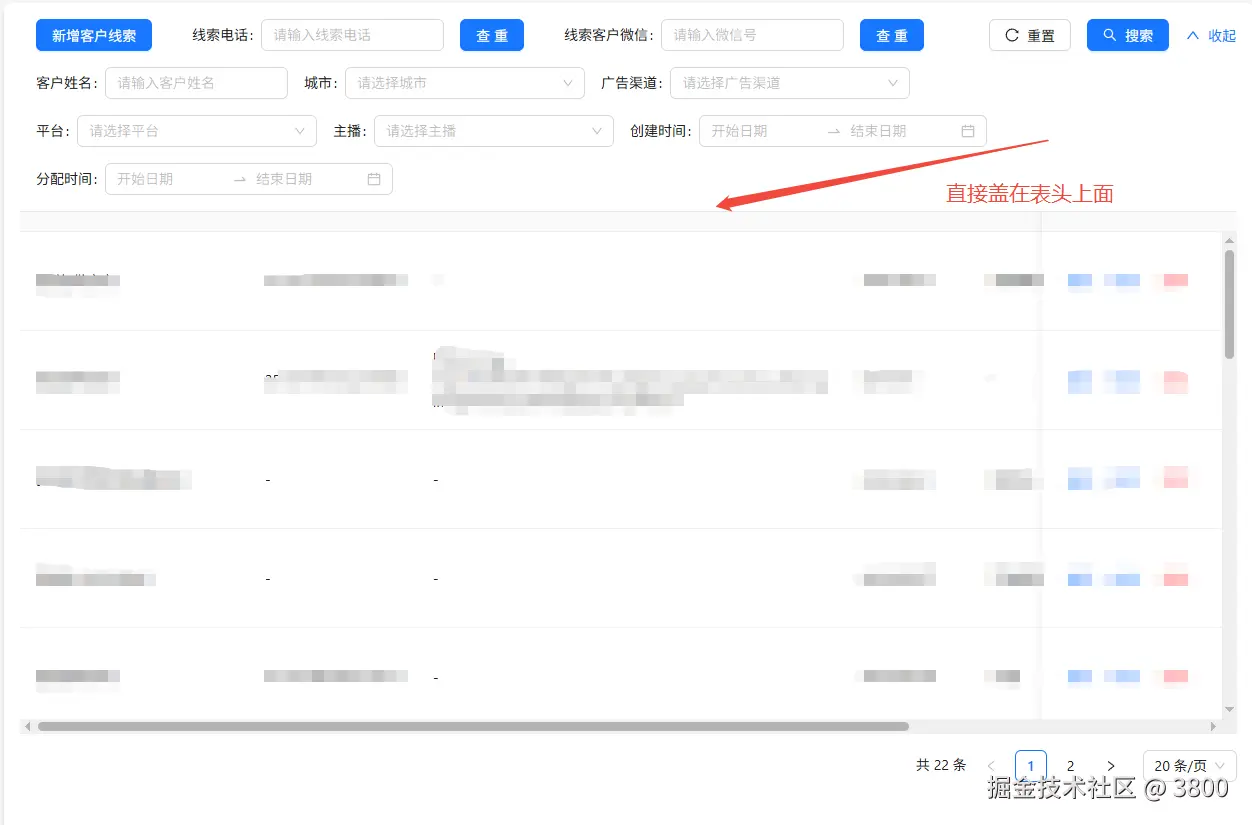This screenshot has width=1252, height=825.
Task: Click the first blue action button in first row
Action: (x=1079, y=281)
